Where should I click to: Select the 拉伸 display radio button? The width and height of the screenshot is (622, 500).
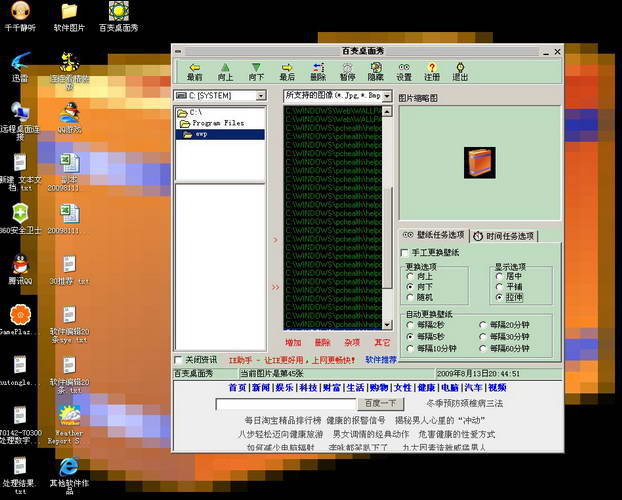pyautogui.click(x=499, y=297)
